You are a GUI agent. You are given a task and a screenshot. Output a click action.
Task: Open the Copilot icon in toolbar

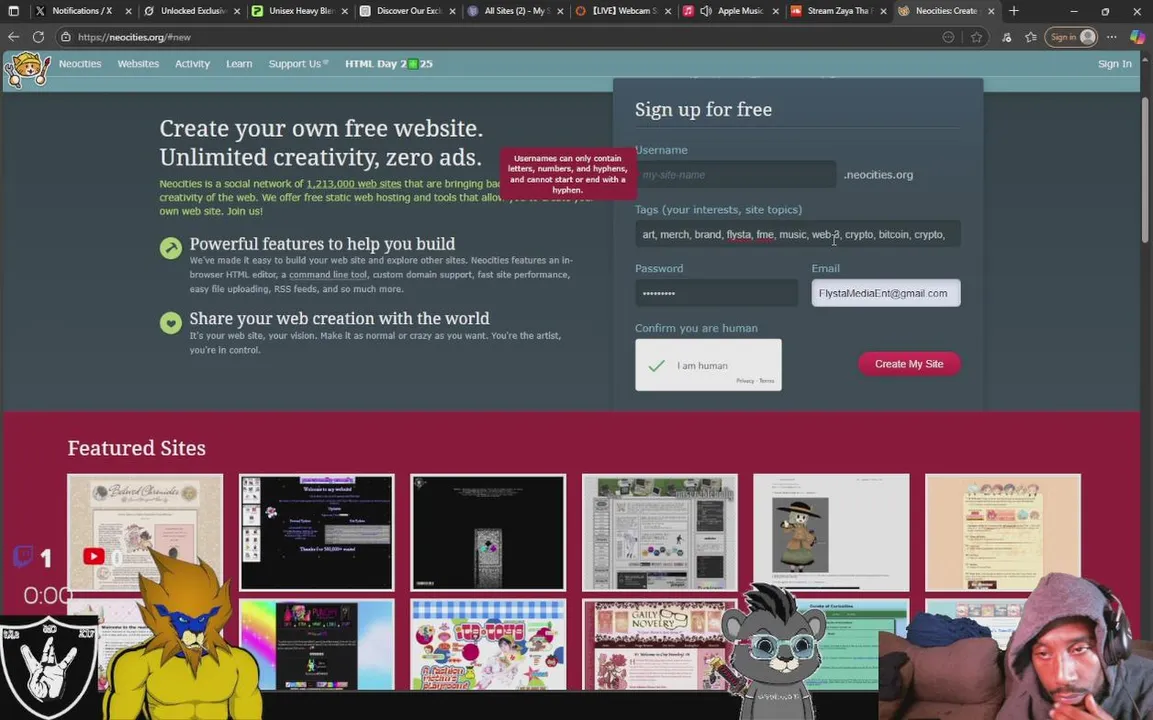pyautogui.click(x=1137, y=37)
